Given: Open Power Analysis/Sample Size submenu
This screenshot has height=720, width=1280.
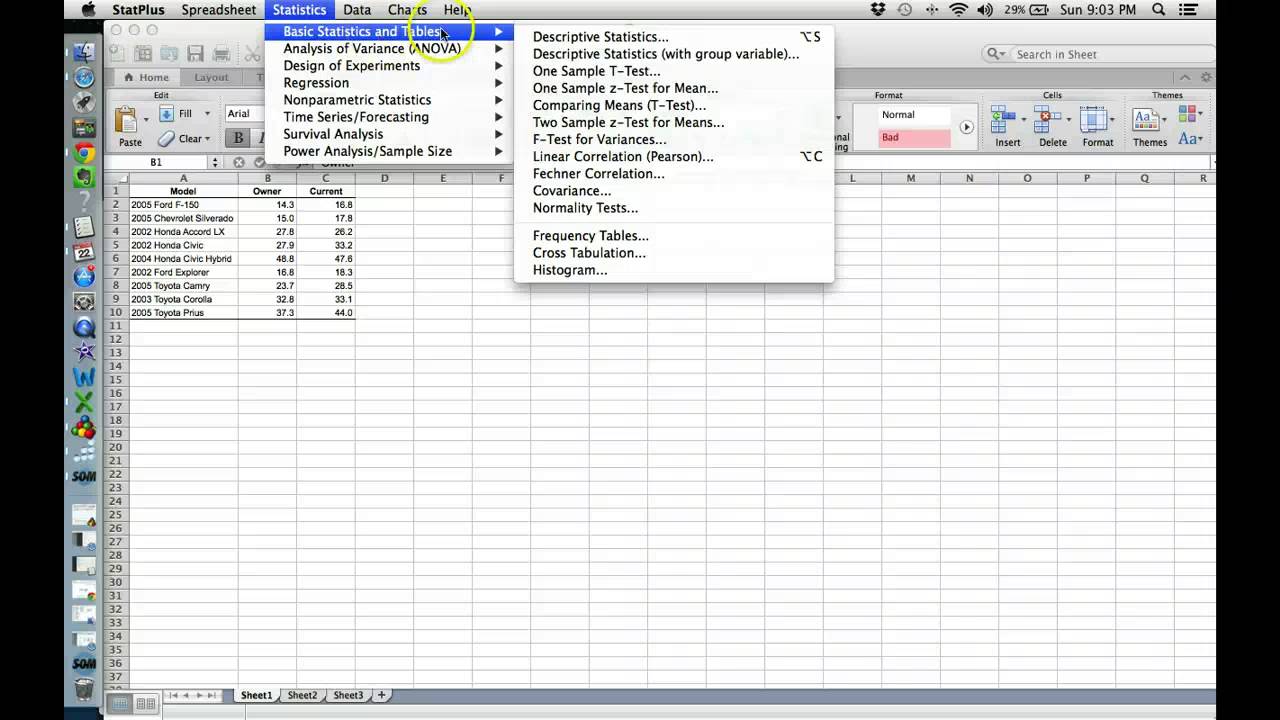Looking at the screenshot, I should coord(389,151).
